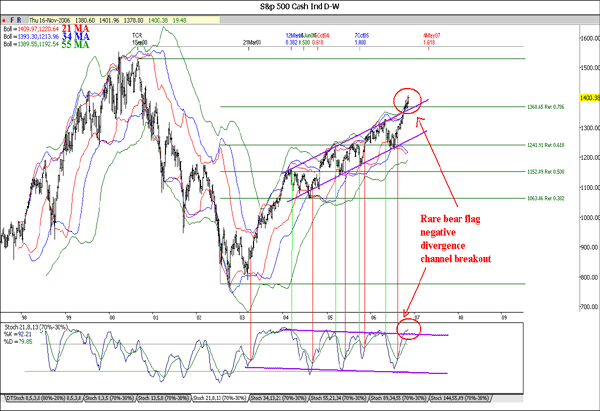This screenshot has height=411, width=600.
Task: Select the Stoch 13,5,8 tab
Action: [x=163, y=398]
